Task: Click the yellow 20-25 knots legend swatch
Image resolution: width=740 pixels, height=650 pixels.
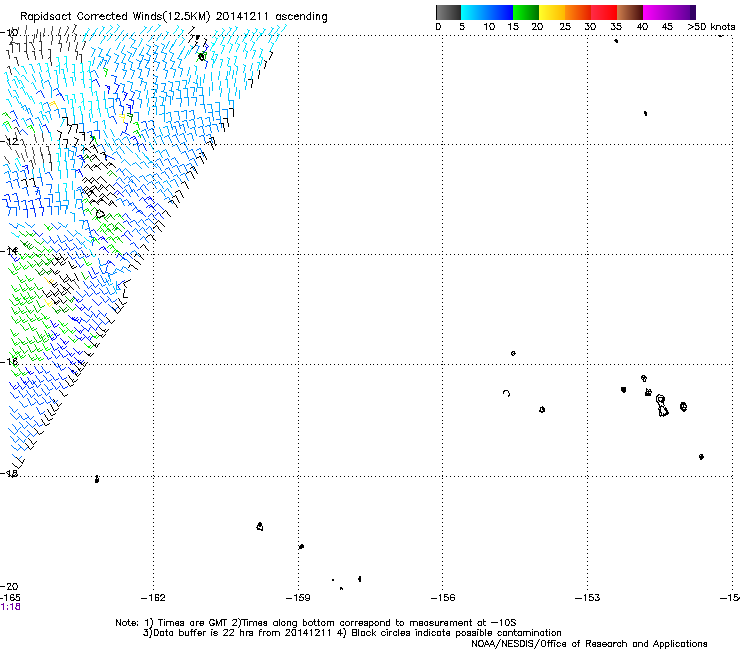Action: (552, 12)
